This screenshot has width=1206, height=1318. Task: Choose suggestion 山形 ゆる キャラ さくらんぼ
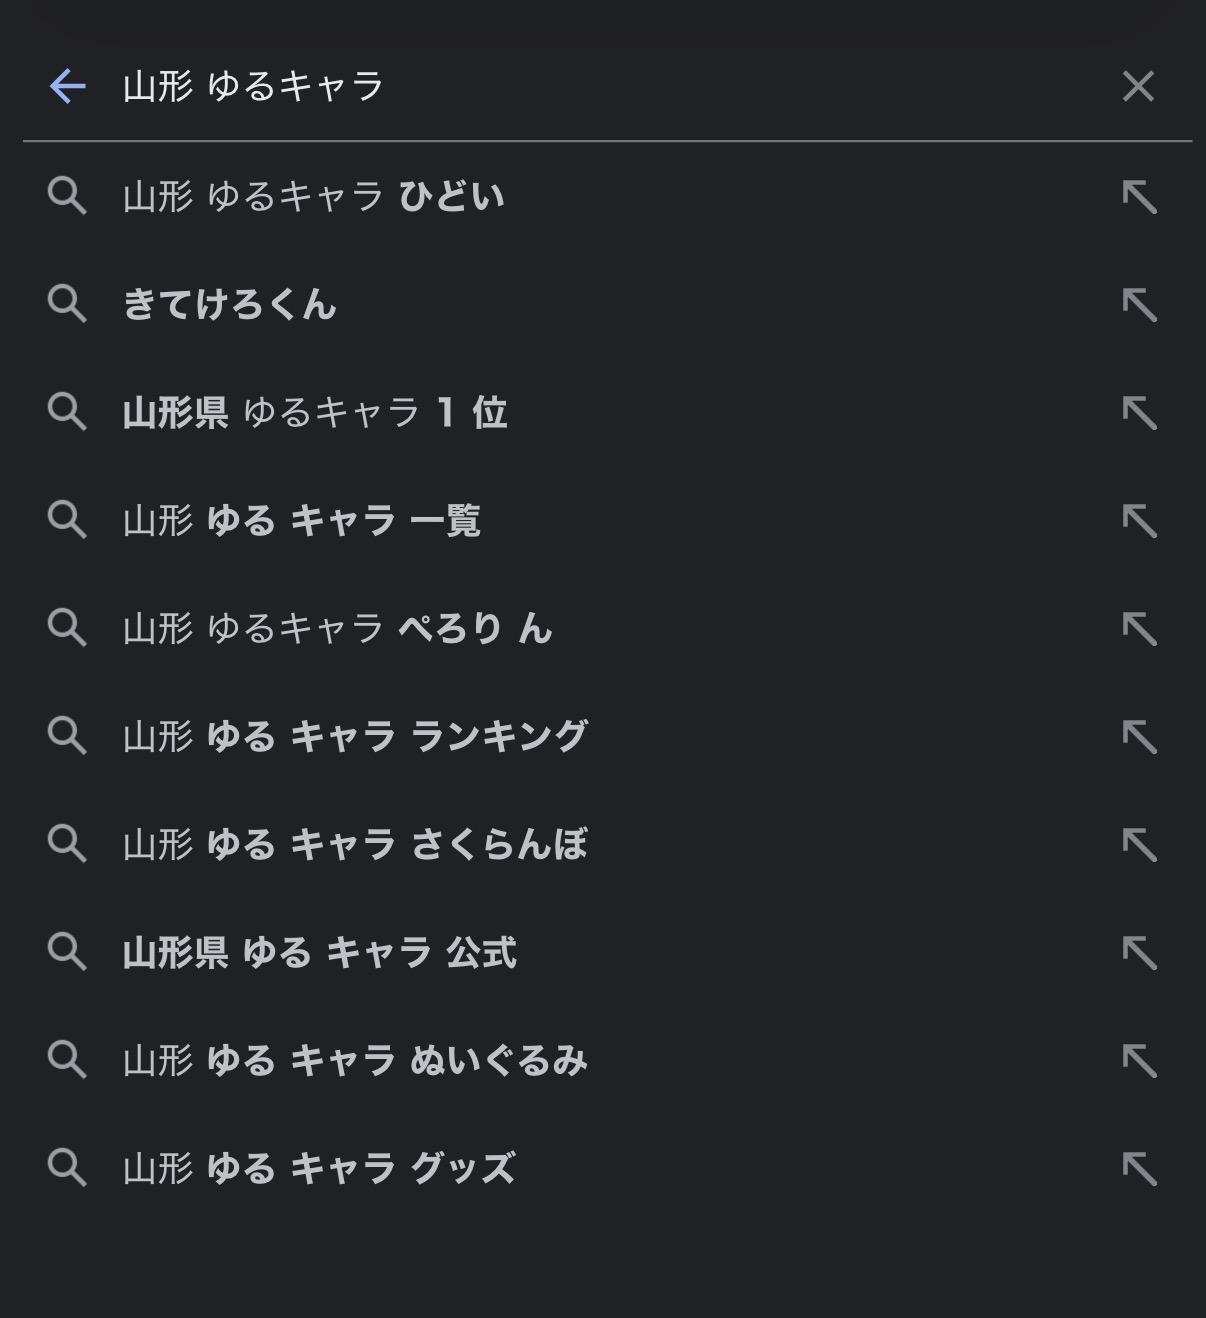[x=355, y=844]
